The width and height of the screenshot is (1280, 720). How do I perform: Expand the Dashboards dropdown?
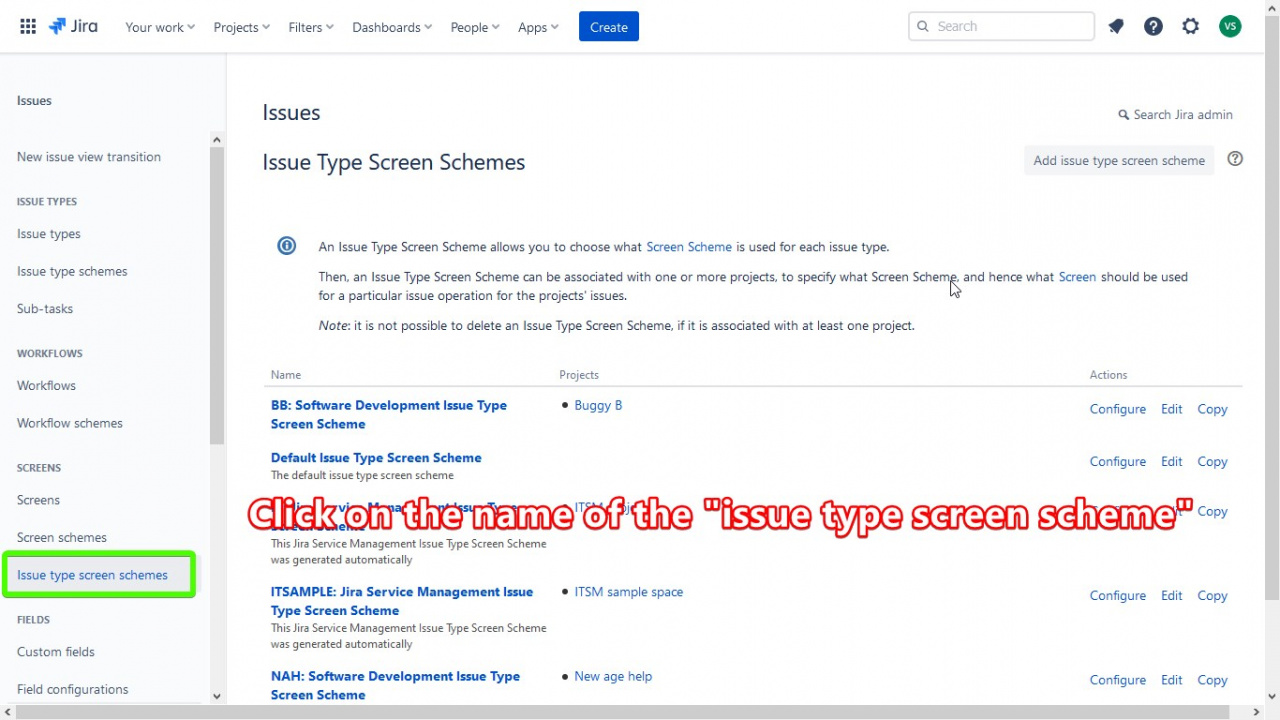[392, 27]
